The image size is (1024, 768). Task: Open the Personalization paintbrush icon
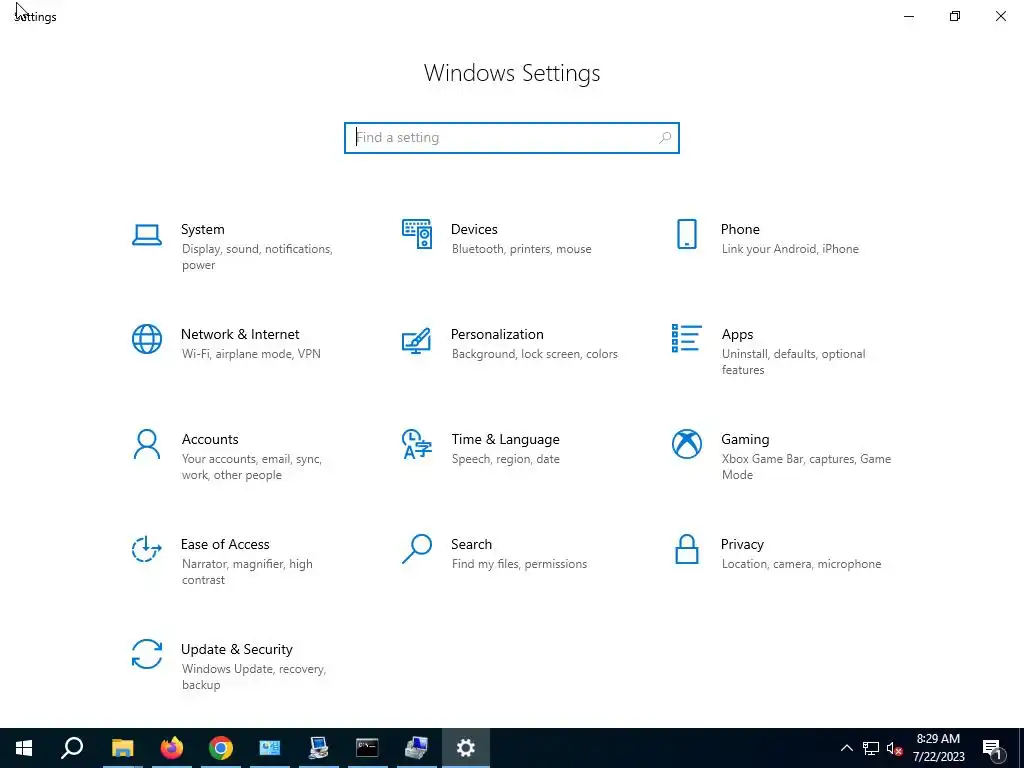click(x=417, y=340)
